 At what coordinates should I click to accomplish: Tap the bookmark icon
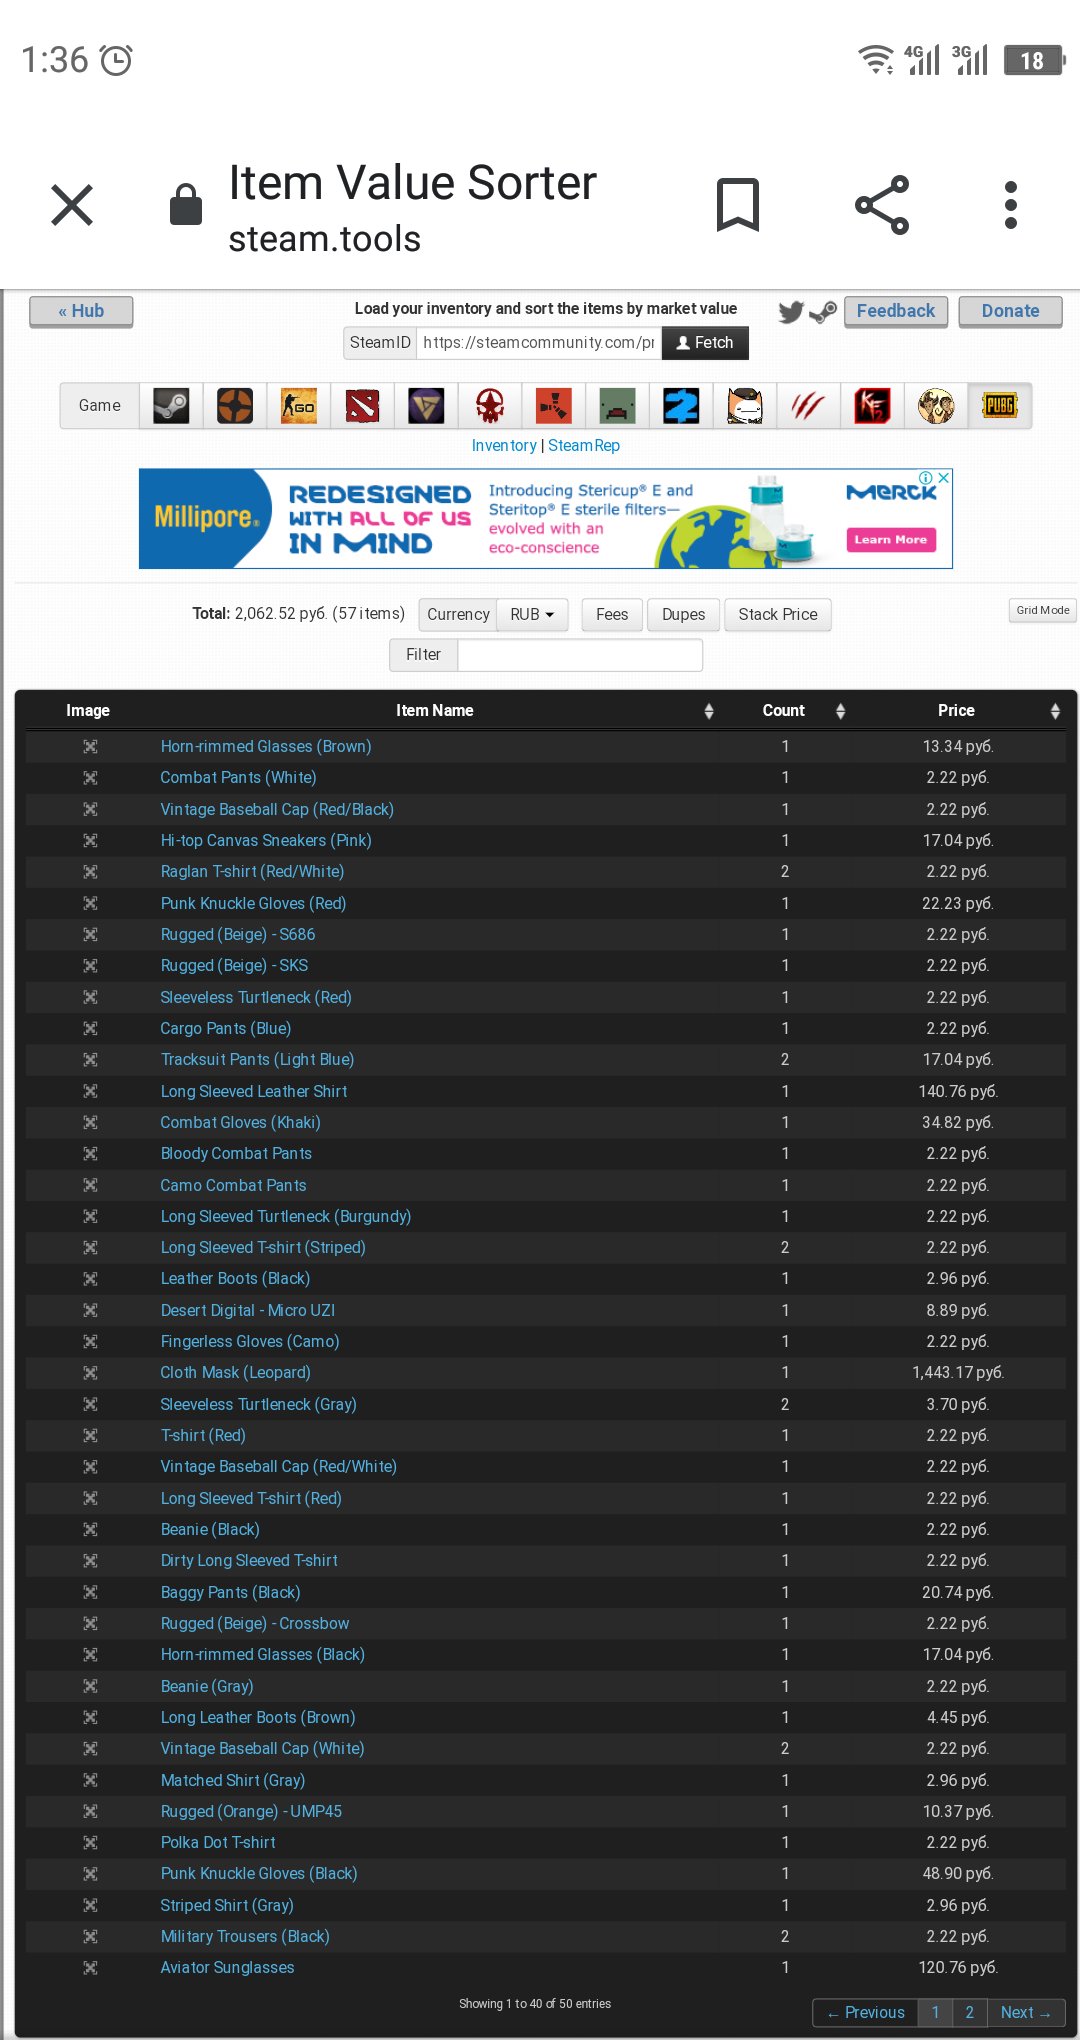[x=738, y=205]
